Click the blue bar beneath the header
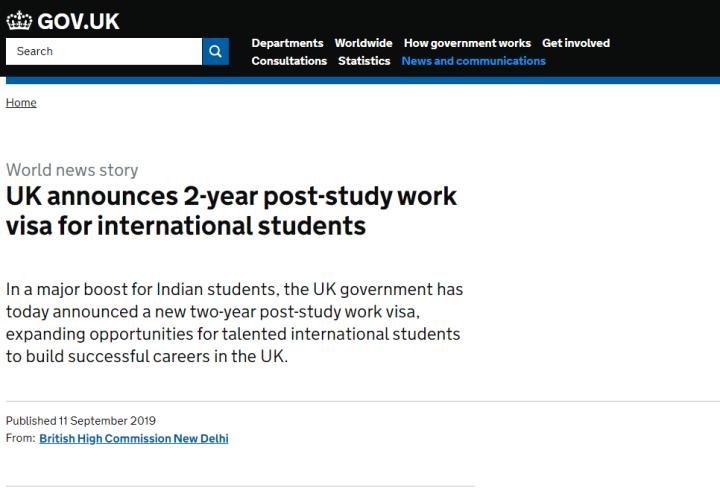Screen dimensions: 720x488 [360, 80]
